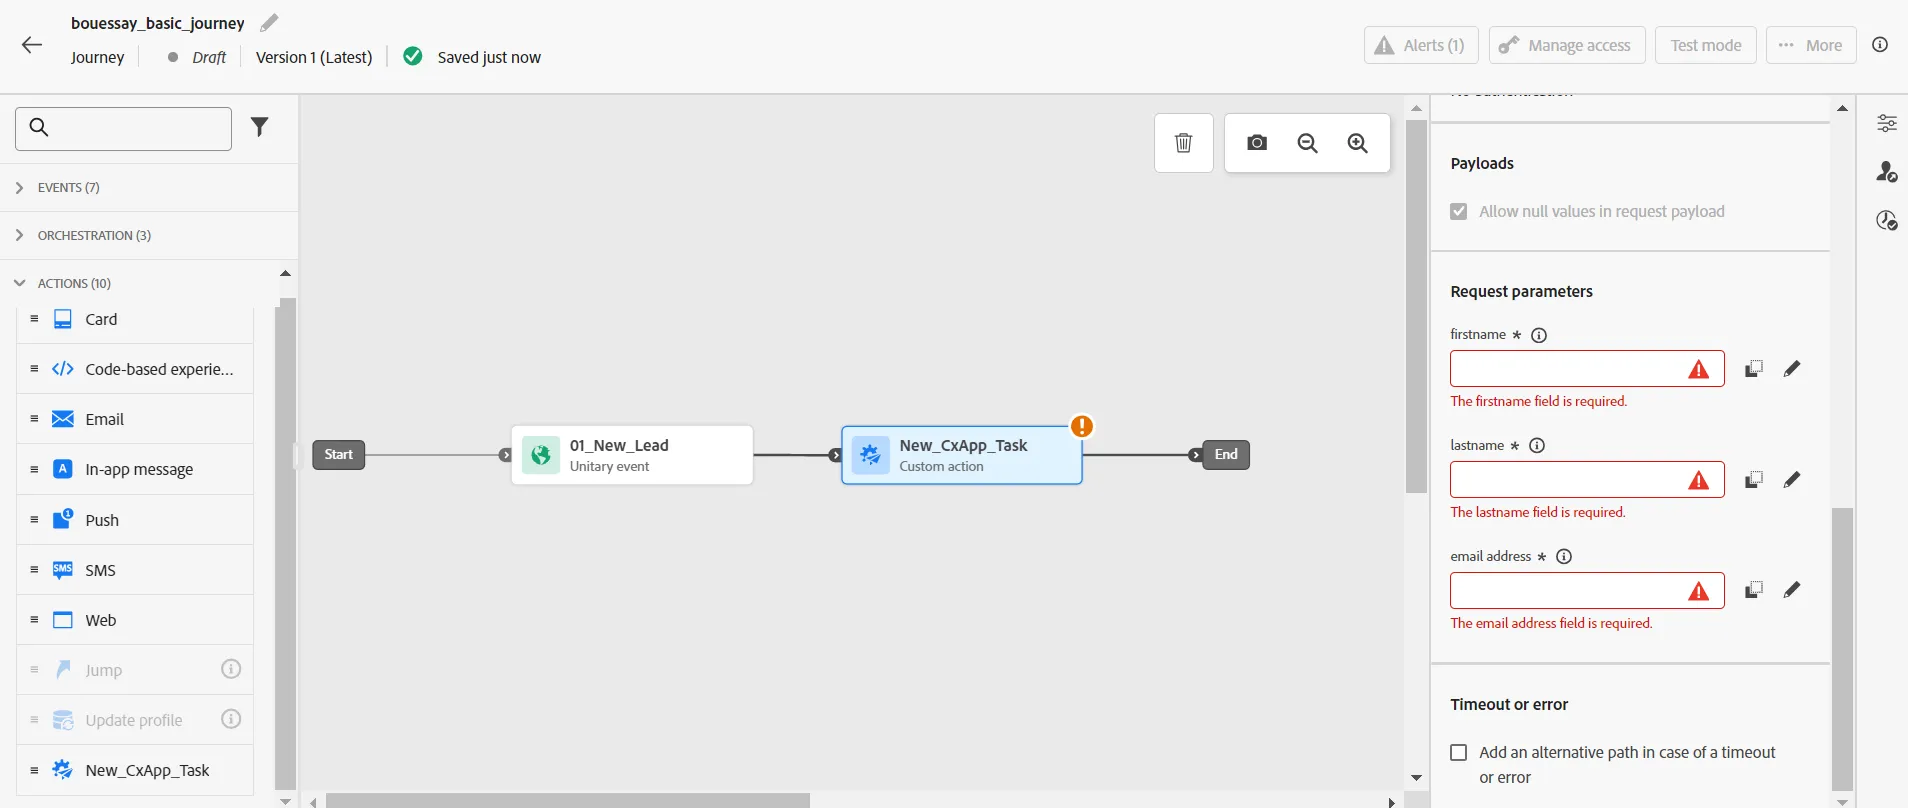Click the trash delete icon on canvas
Image resolution: width=1908 pixels, height=808 pixels.
(1184, 143)
